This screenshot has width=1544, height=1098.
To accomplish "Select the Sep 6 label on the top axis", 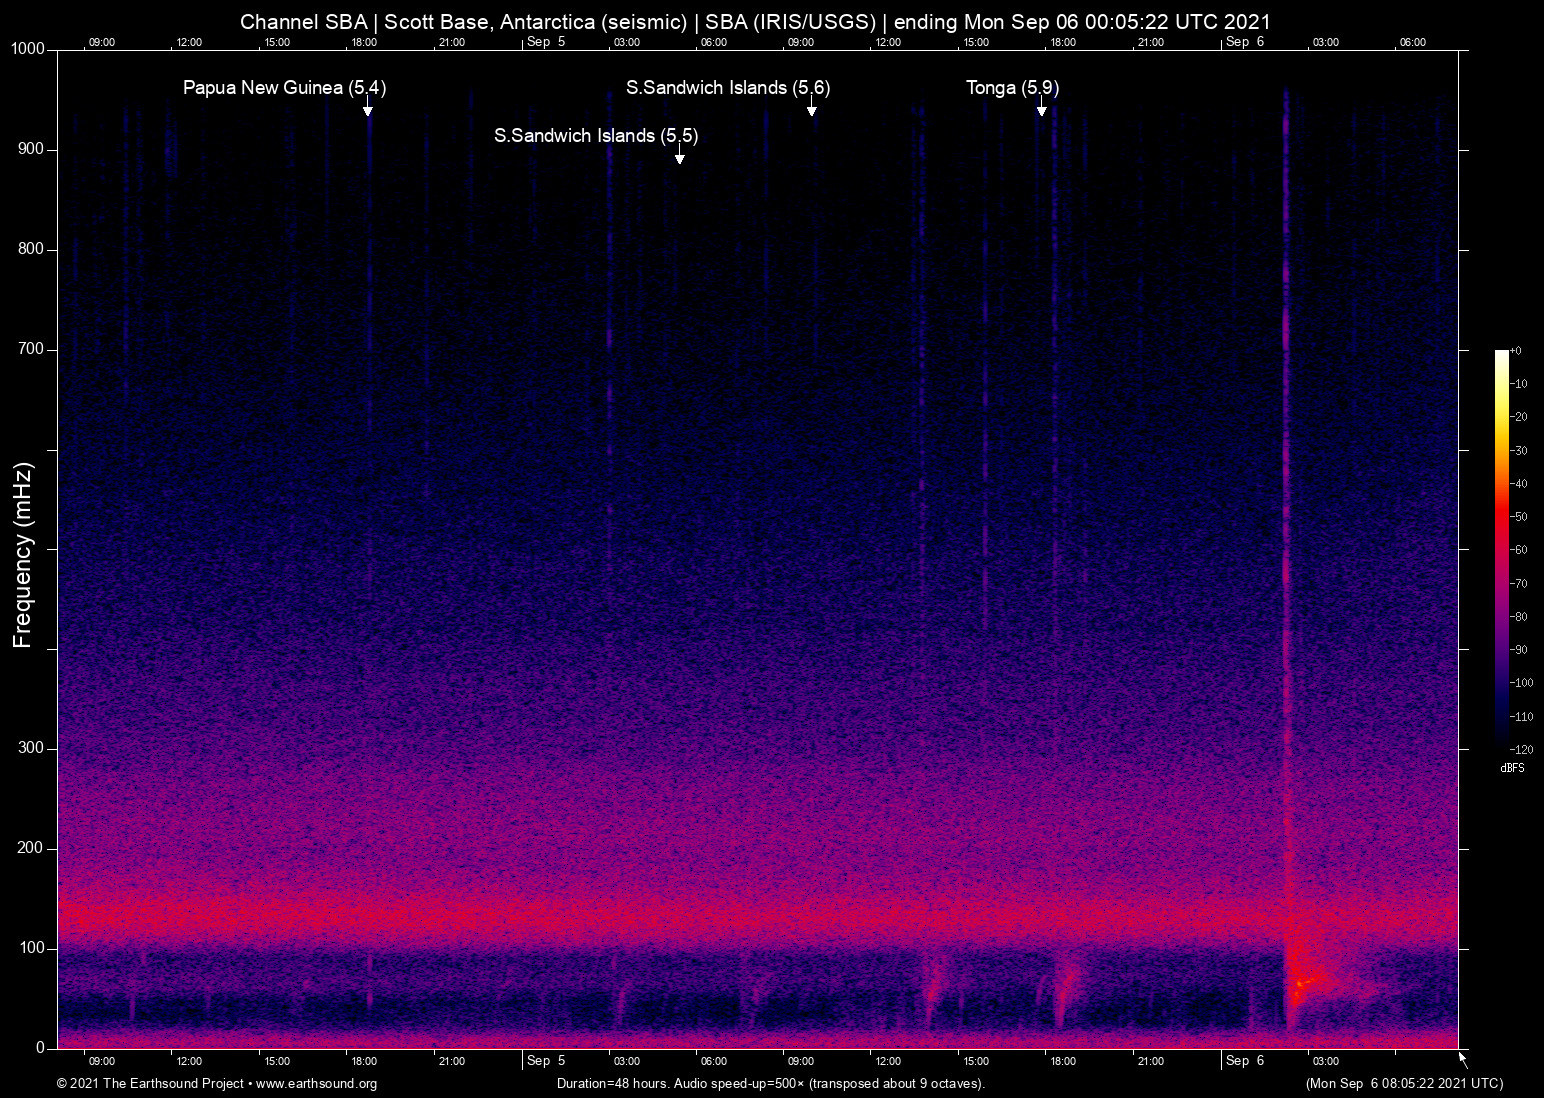I will point(1244,42).
